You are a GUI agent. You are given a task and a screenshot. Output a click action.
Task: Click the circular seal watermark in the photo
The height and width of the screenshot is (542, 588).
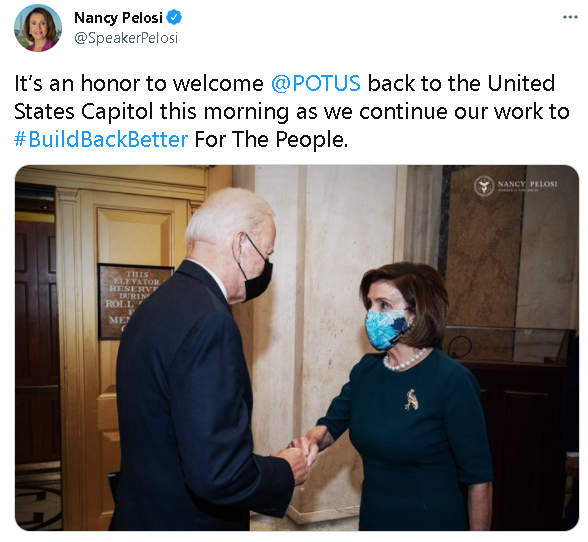coord(484,185)
